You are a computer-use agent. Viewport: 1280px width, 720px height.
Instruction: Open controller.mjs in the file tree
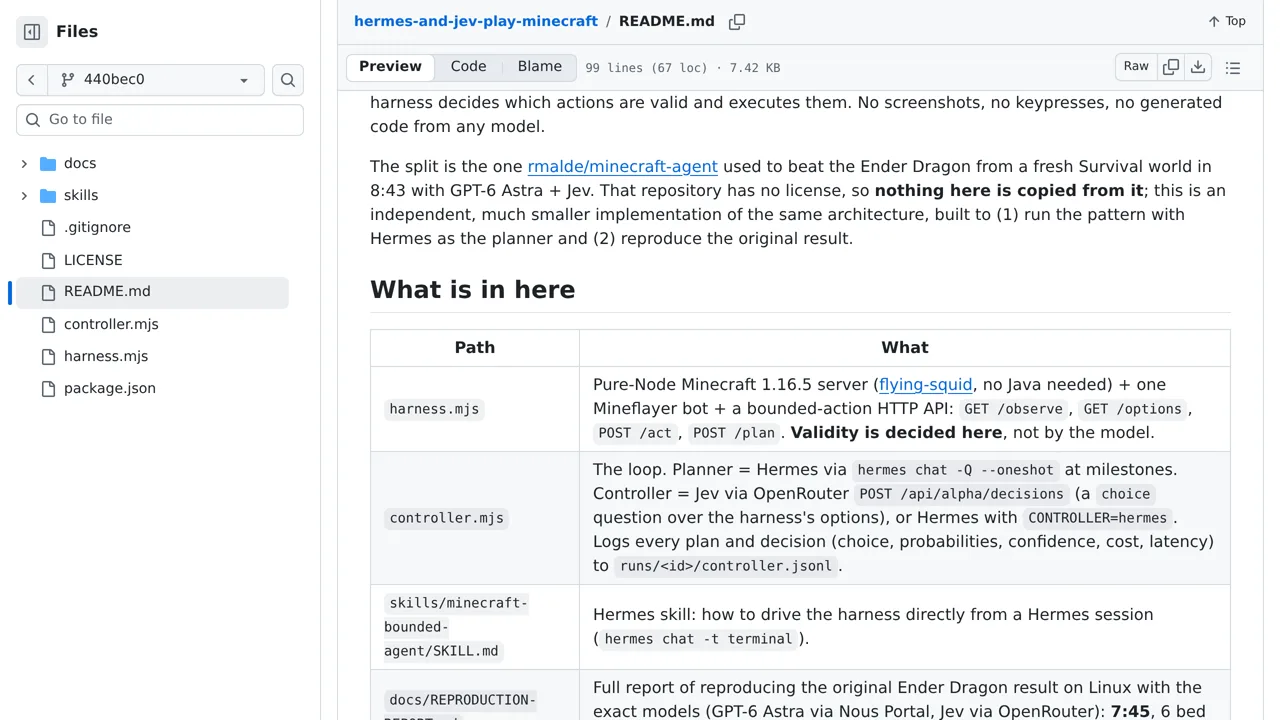[x=111, y=324]
